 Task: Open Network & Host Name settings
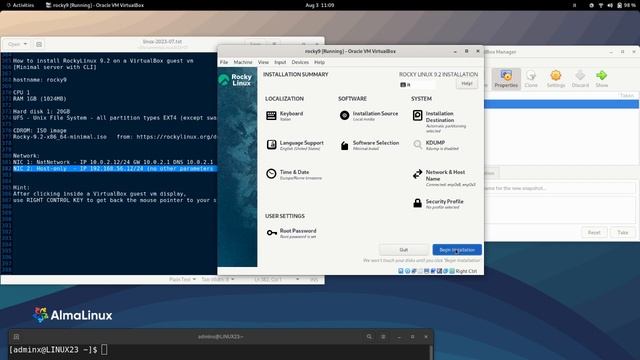[x=444, y=178]
